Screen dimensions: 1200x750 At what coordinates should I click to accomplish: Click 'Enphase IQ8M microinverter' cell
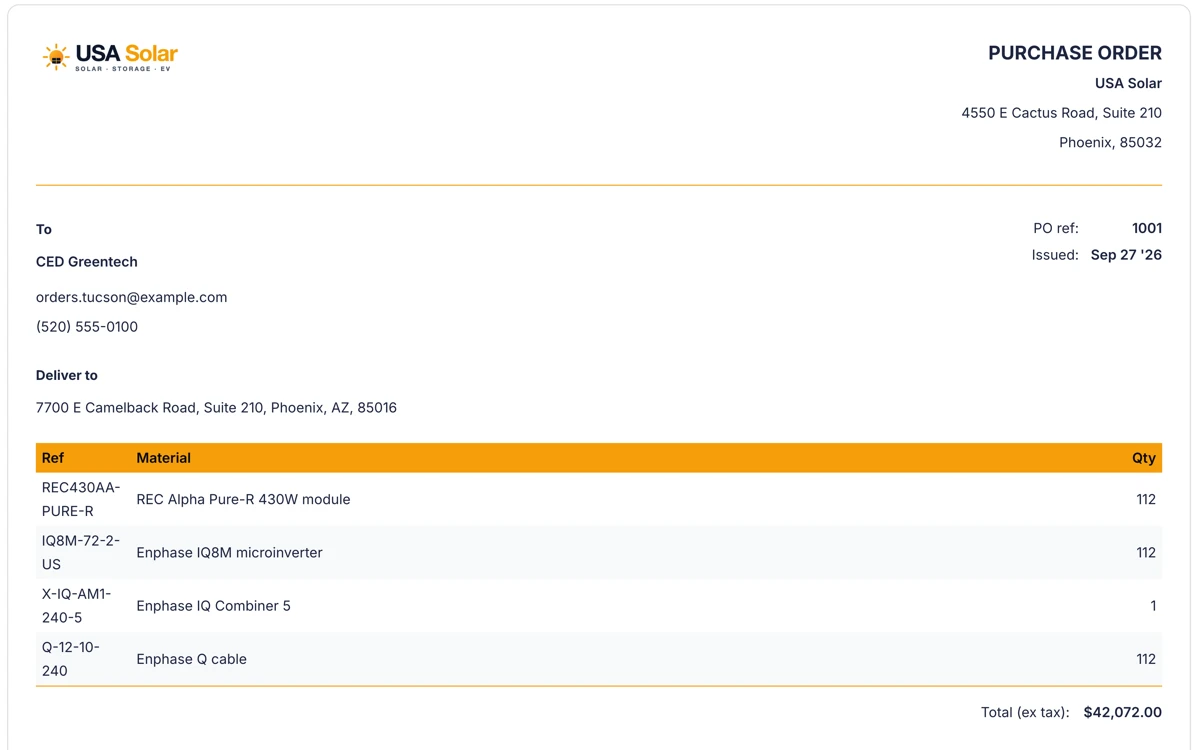pos(230,552)
